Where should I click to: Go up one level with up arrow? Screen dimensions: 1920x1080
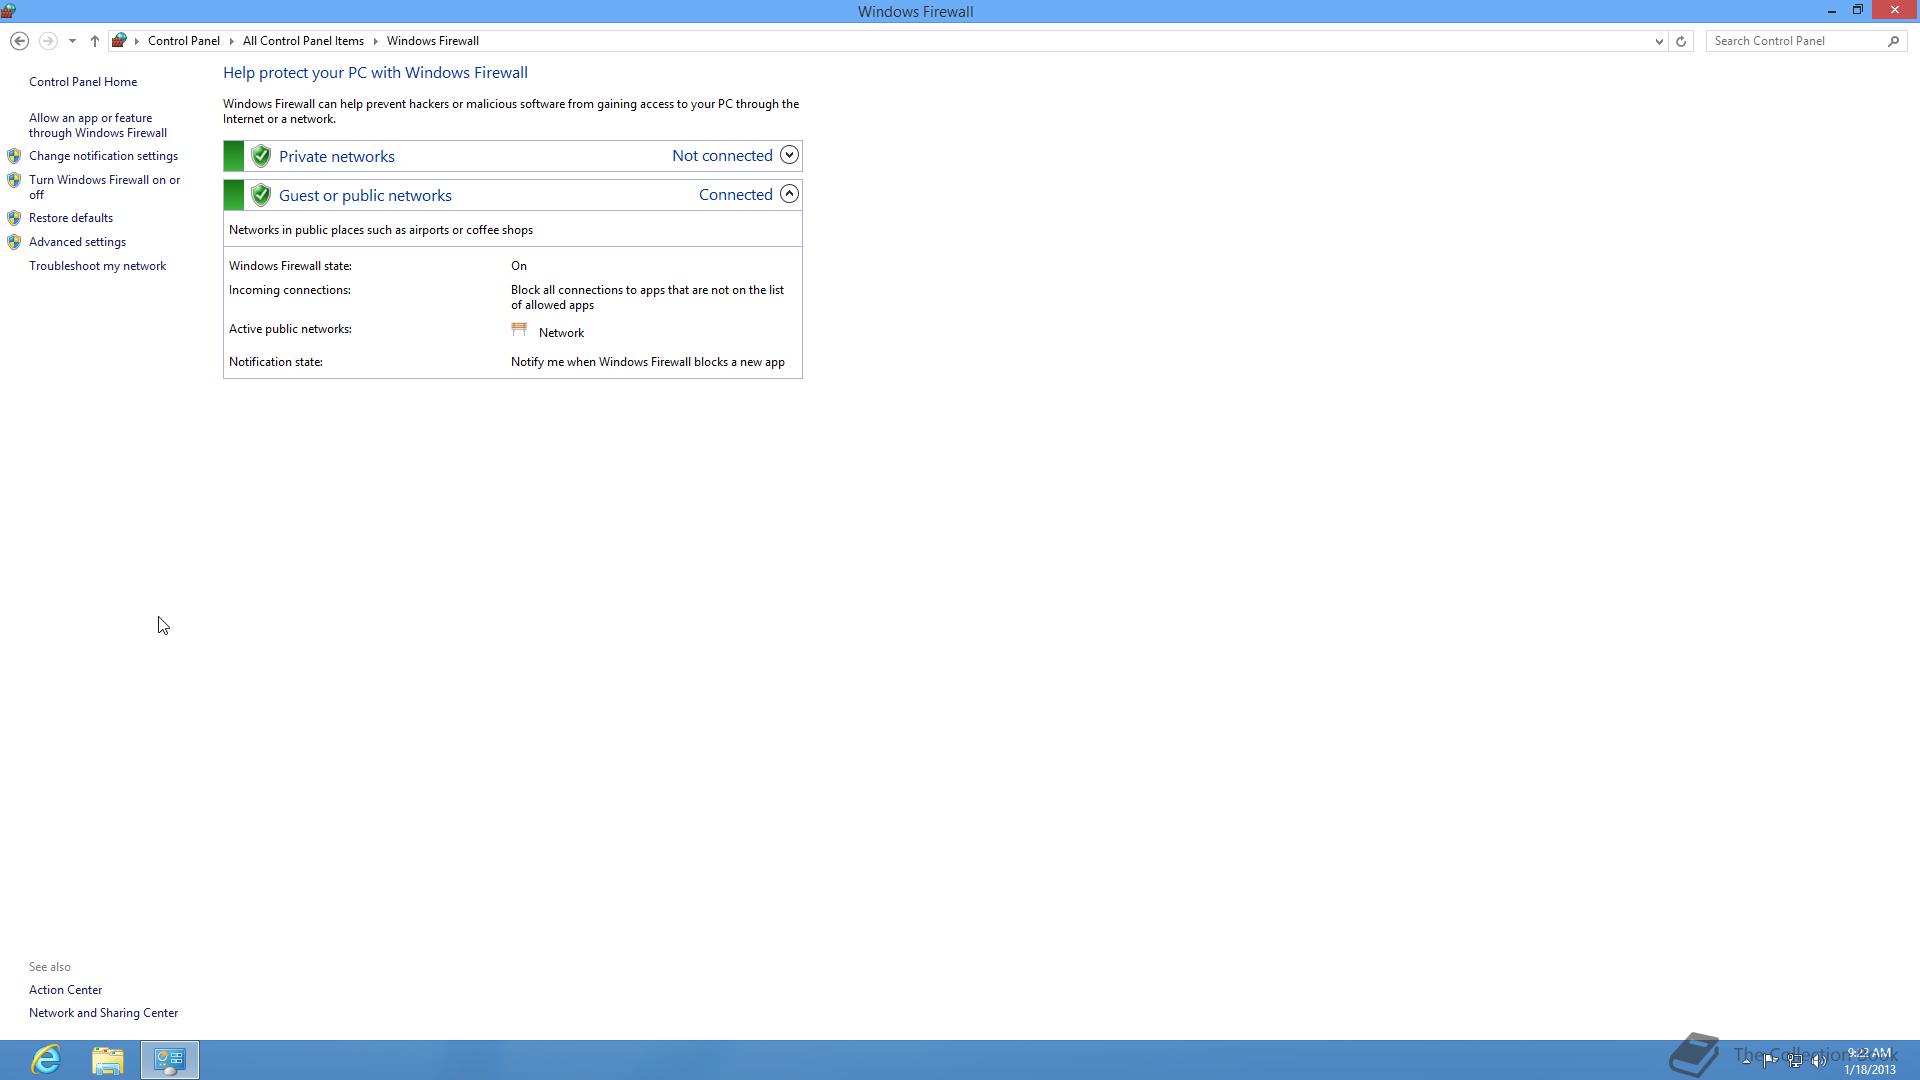(95, 41)
